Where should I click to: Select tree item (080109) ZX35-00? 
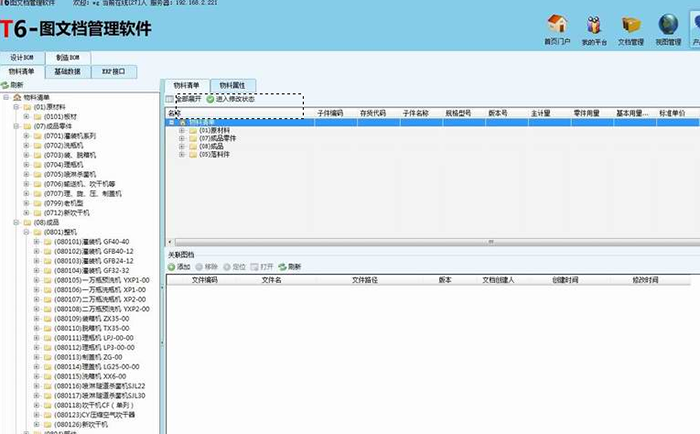coord(92,319)
